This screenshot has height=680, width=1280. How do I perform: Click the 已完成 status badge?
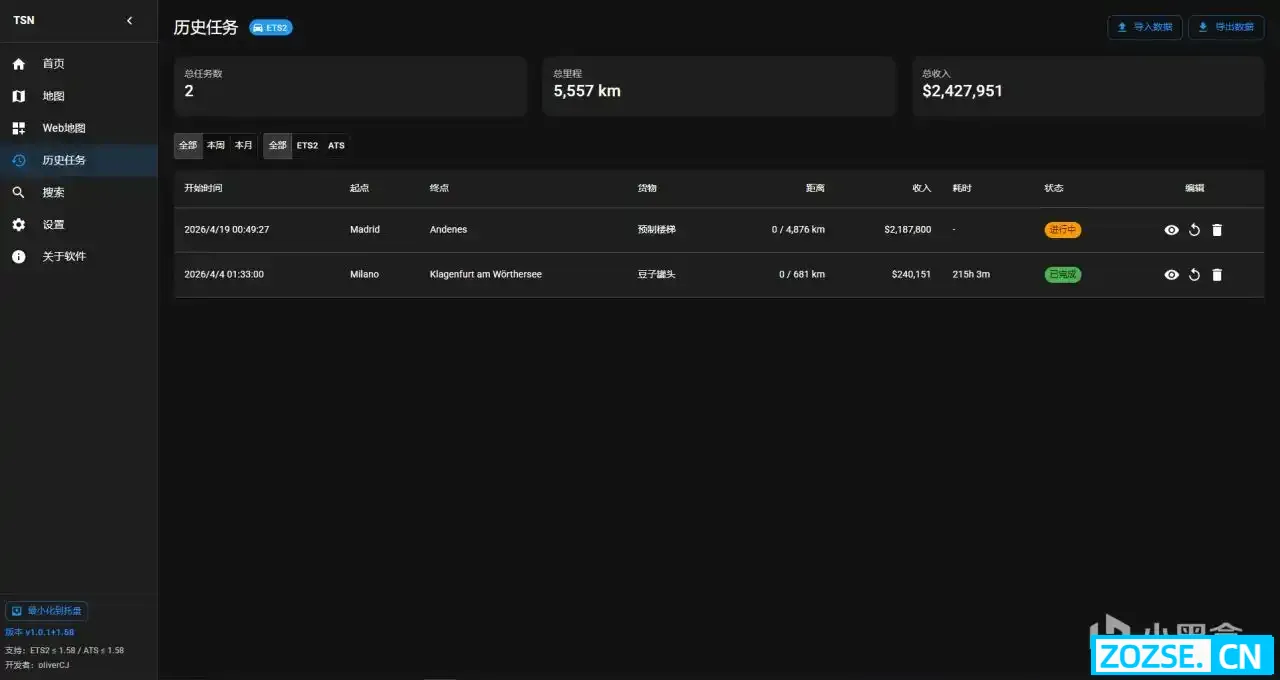pos(1063,274)
